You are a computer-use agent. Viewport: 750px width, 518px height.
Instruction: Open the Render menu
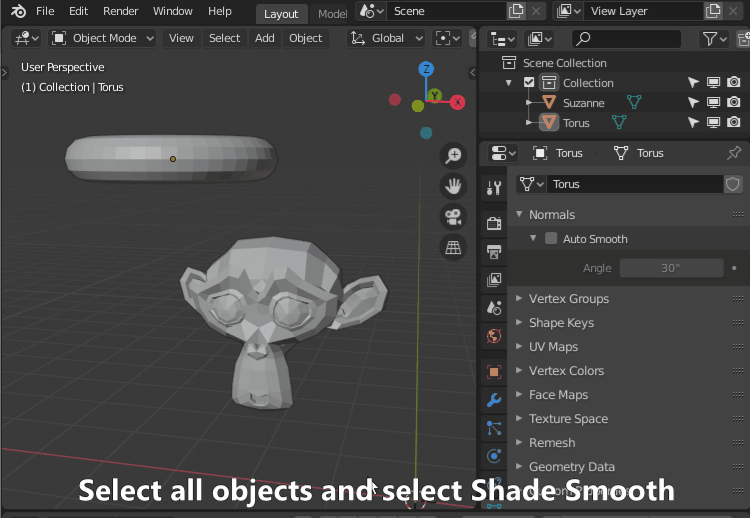point(121,11)
